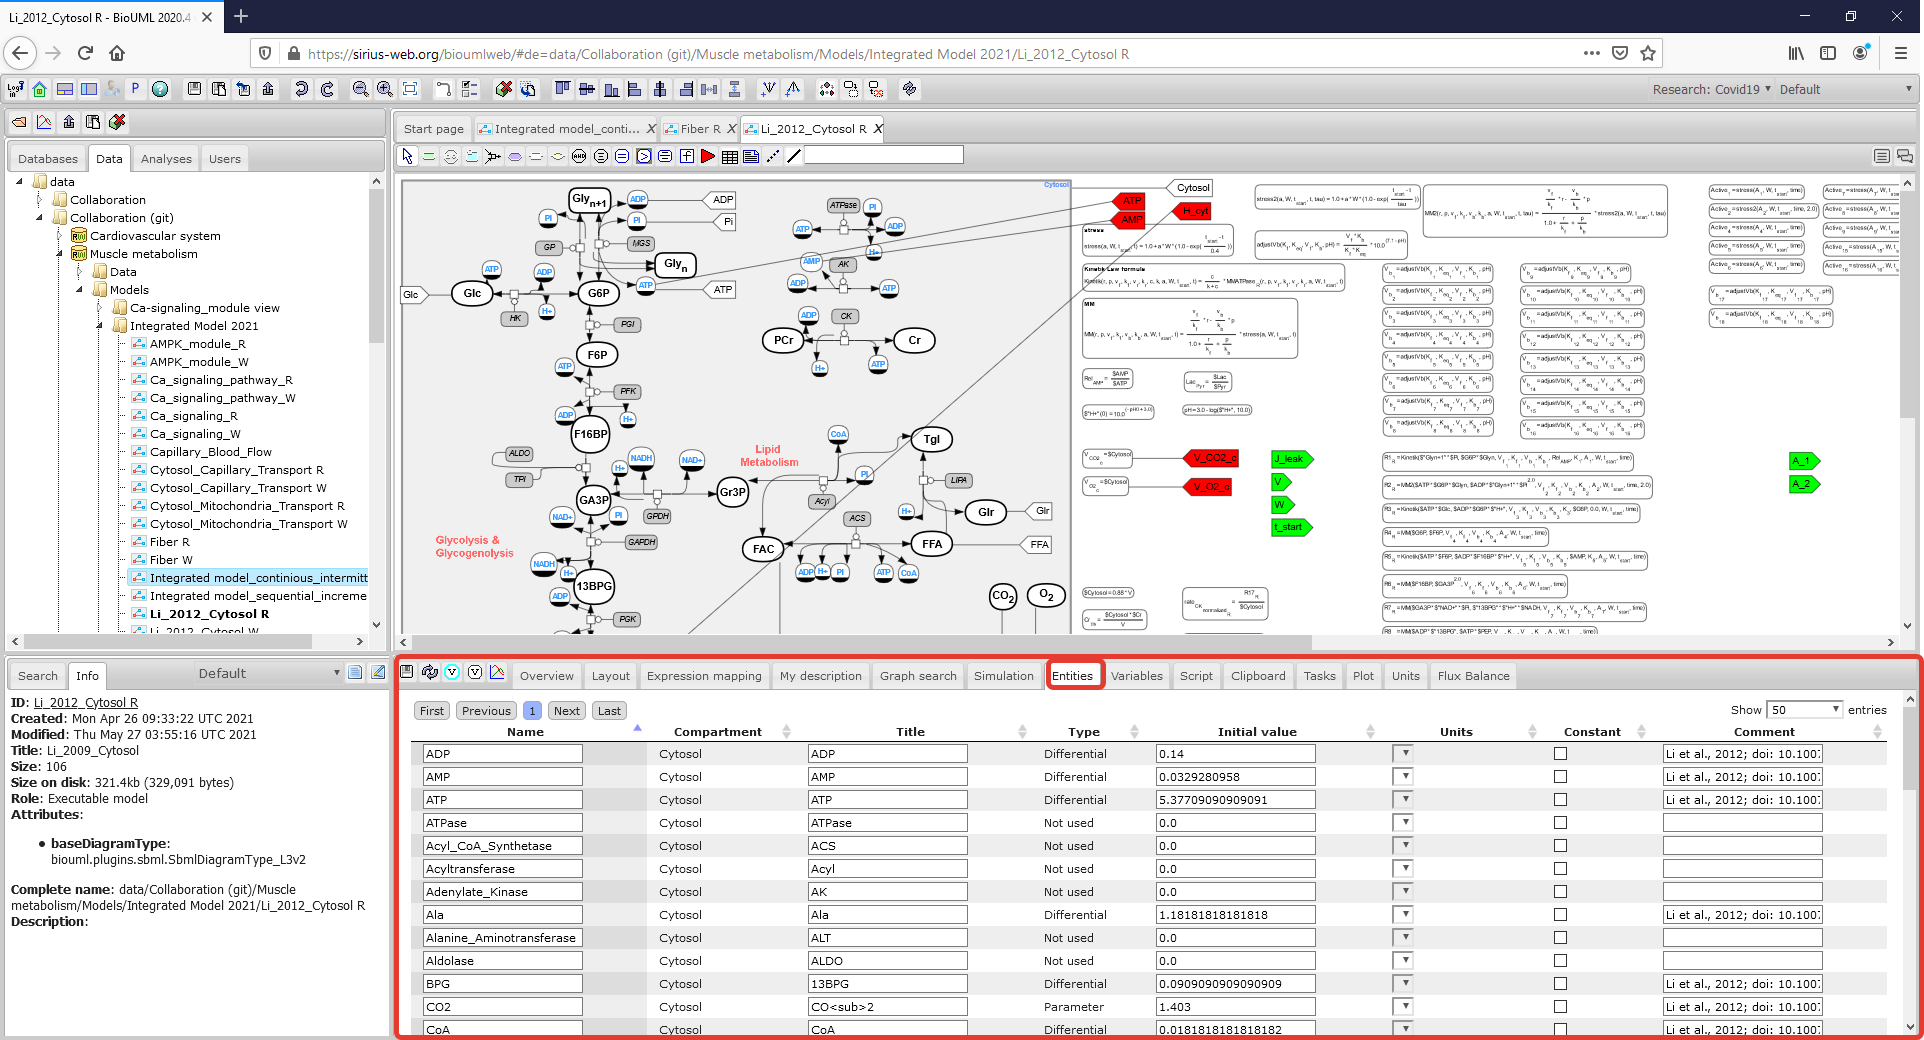Click the ATP Initial value input field
Viewport: 1924px width, 1040px height.
click(1235, 800)
